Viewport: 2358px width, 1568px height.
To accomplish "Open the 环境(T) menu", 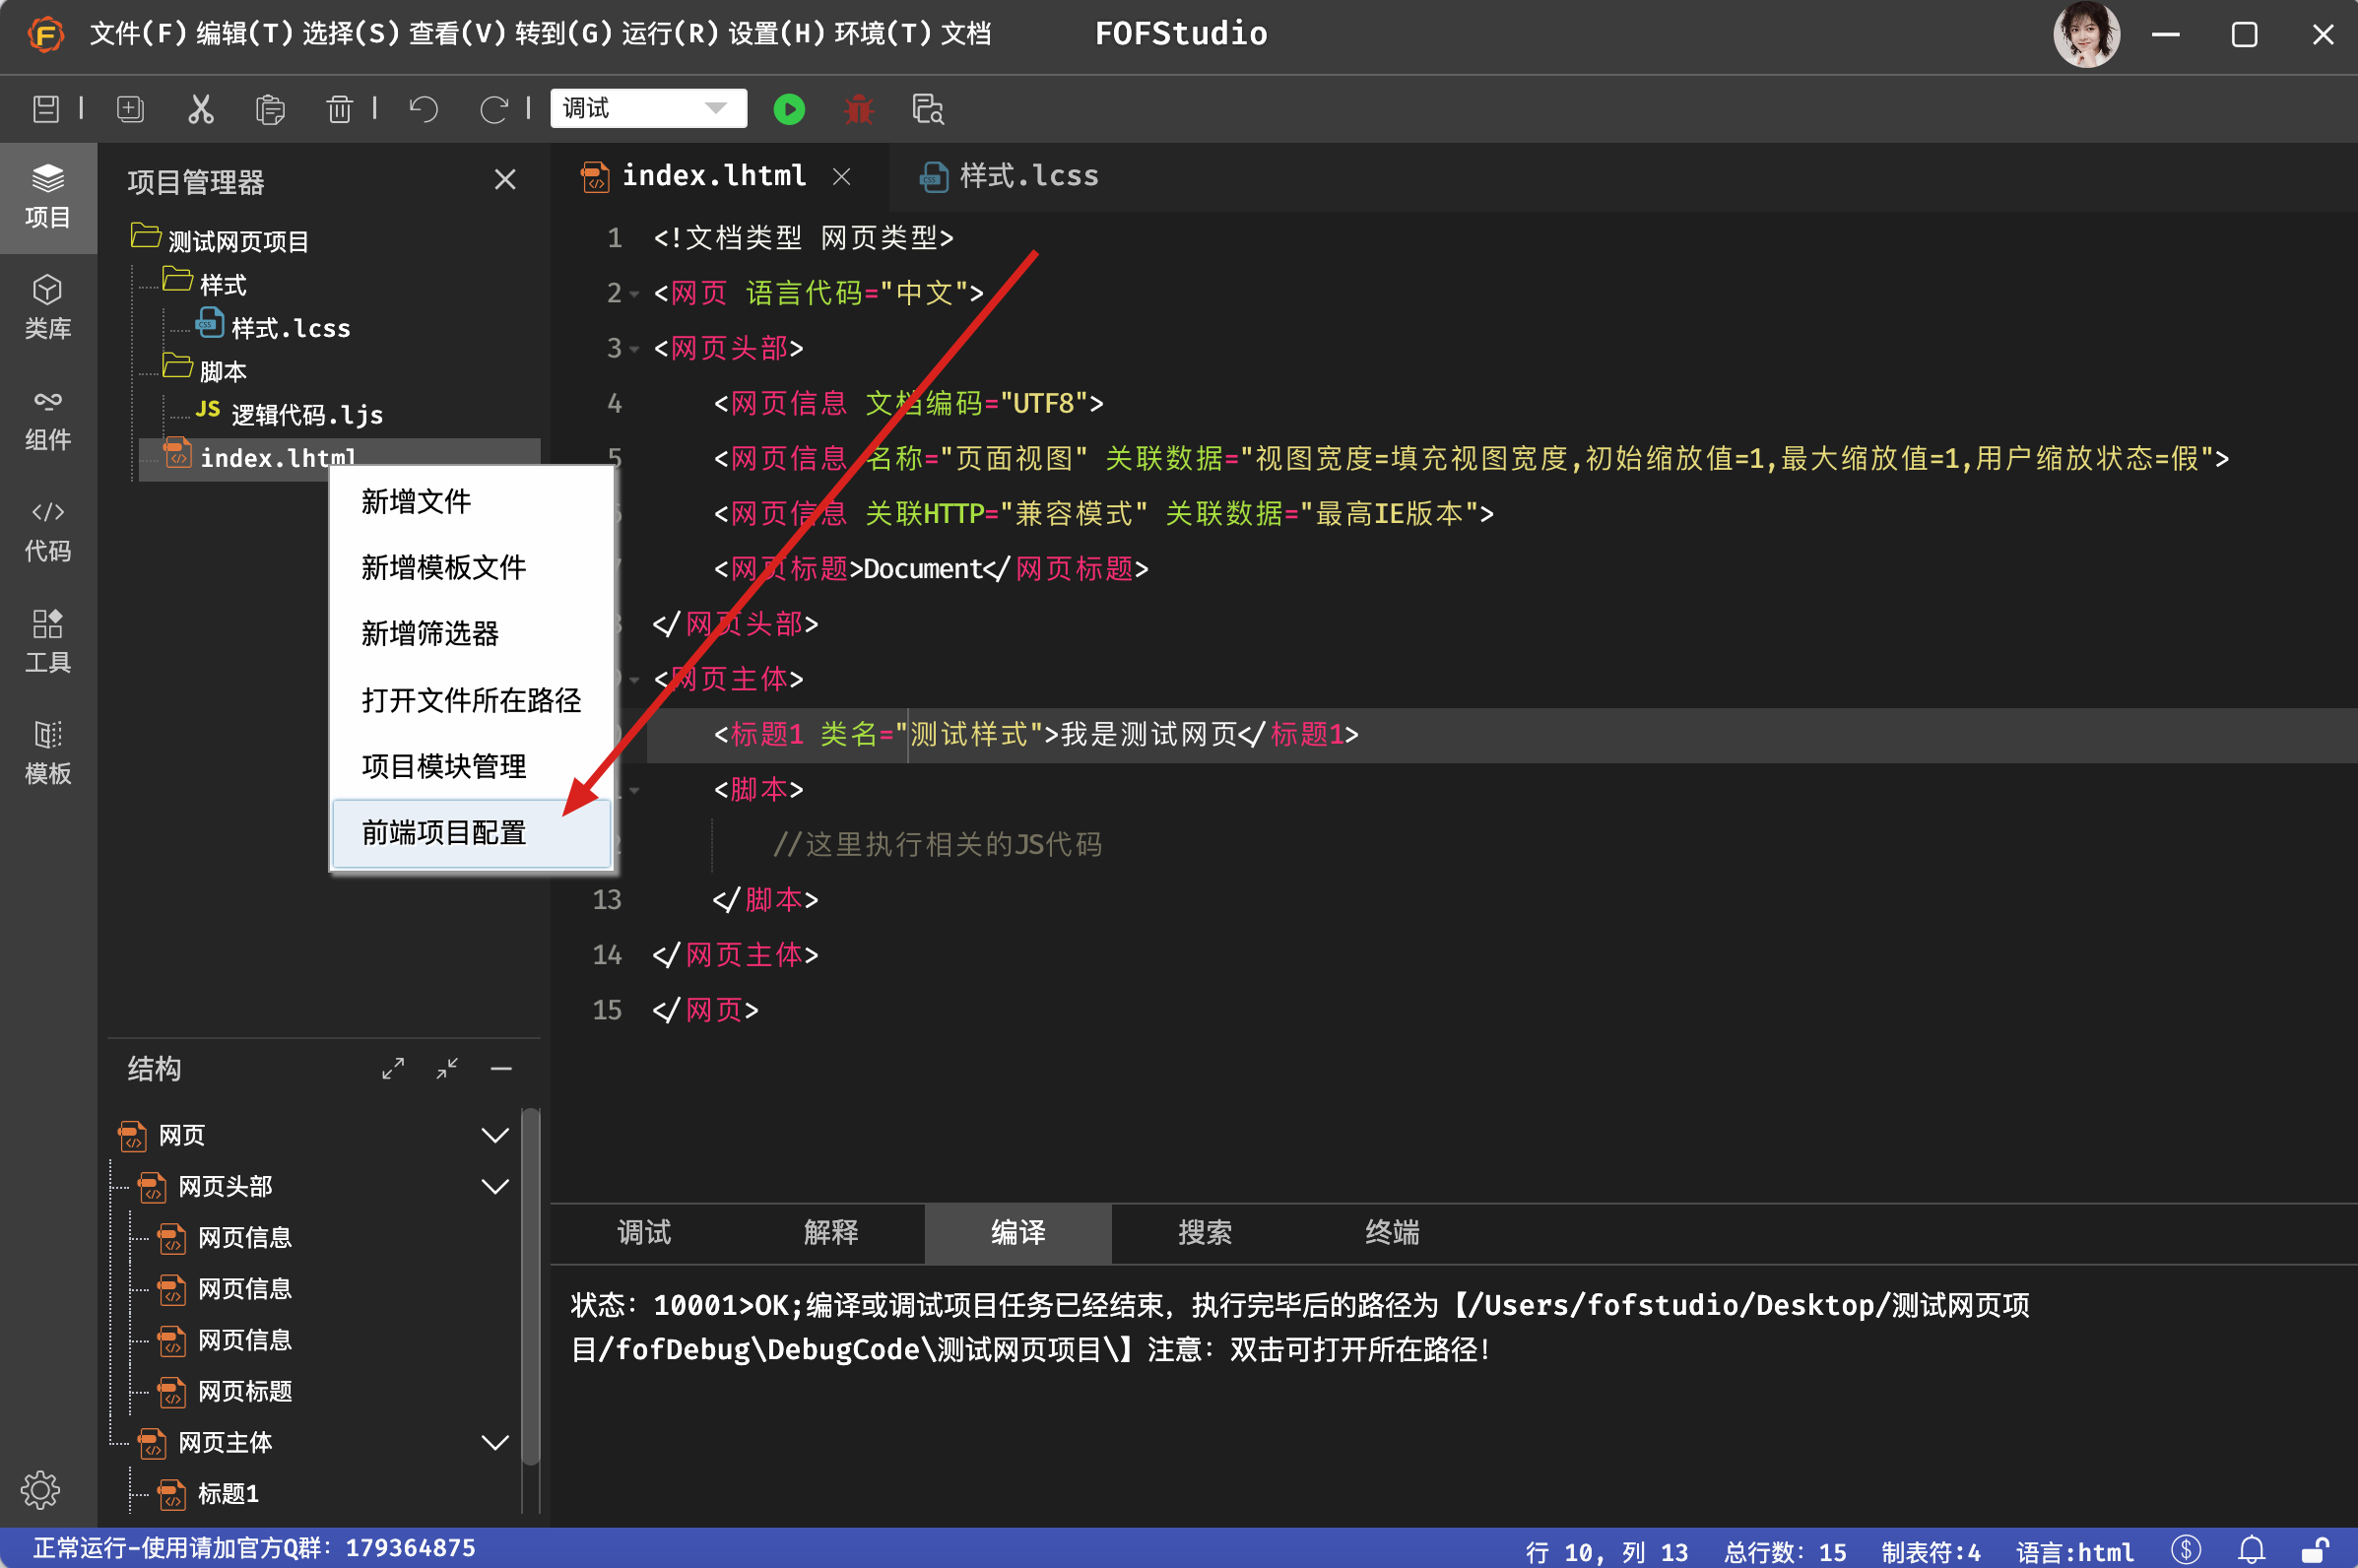I will coord(882,34).
